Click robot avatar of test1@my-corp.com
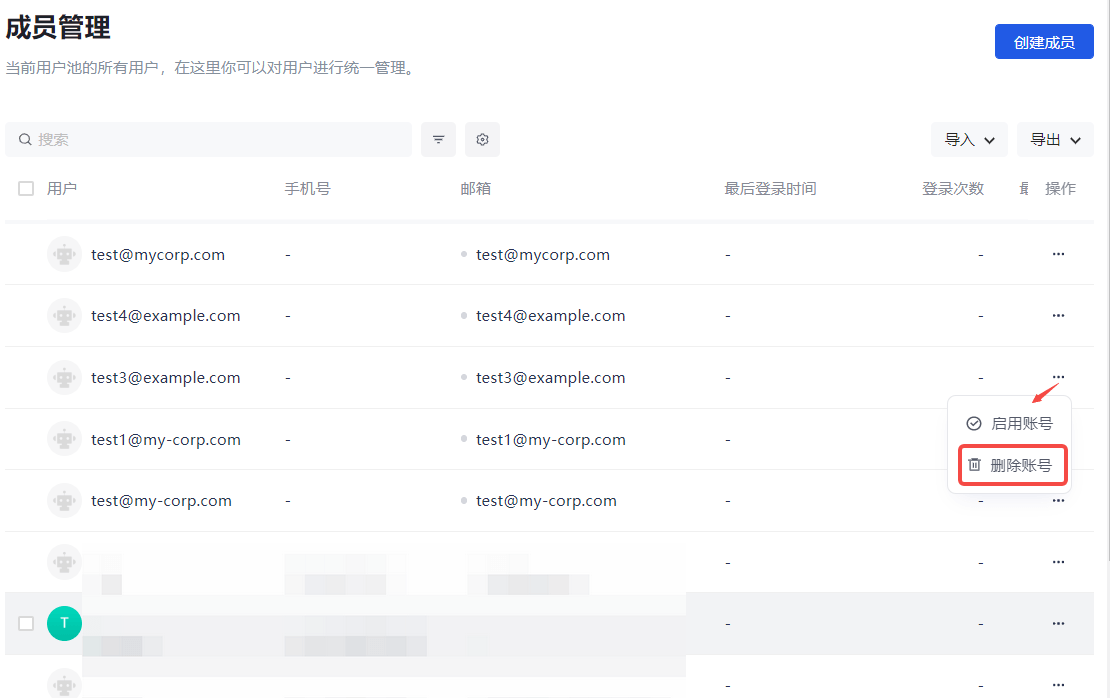This screenshot has height=698, width=1110. 65,439
